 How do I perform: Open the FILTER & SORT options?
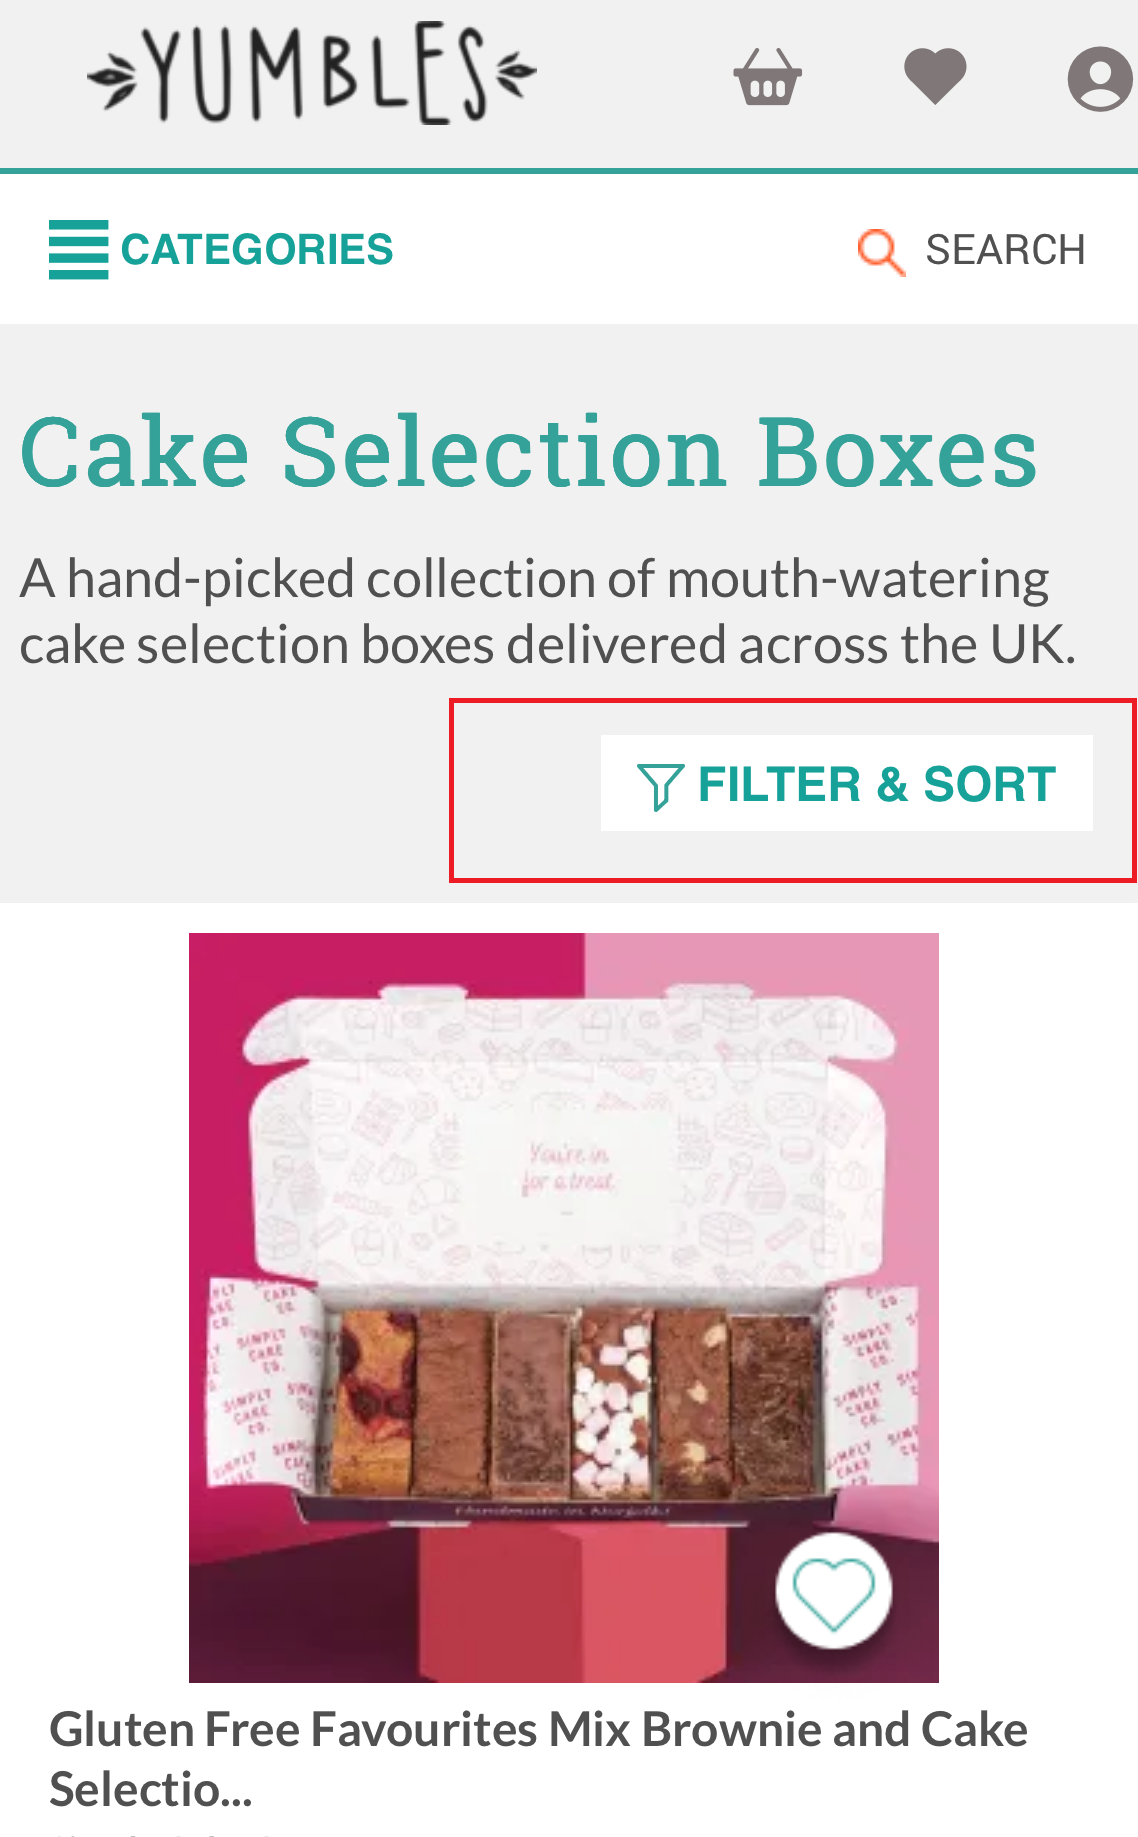point(846,783)
